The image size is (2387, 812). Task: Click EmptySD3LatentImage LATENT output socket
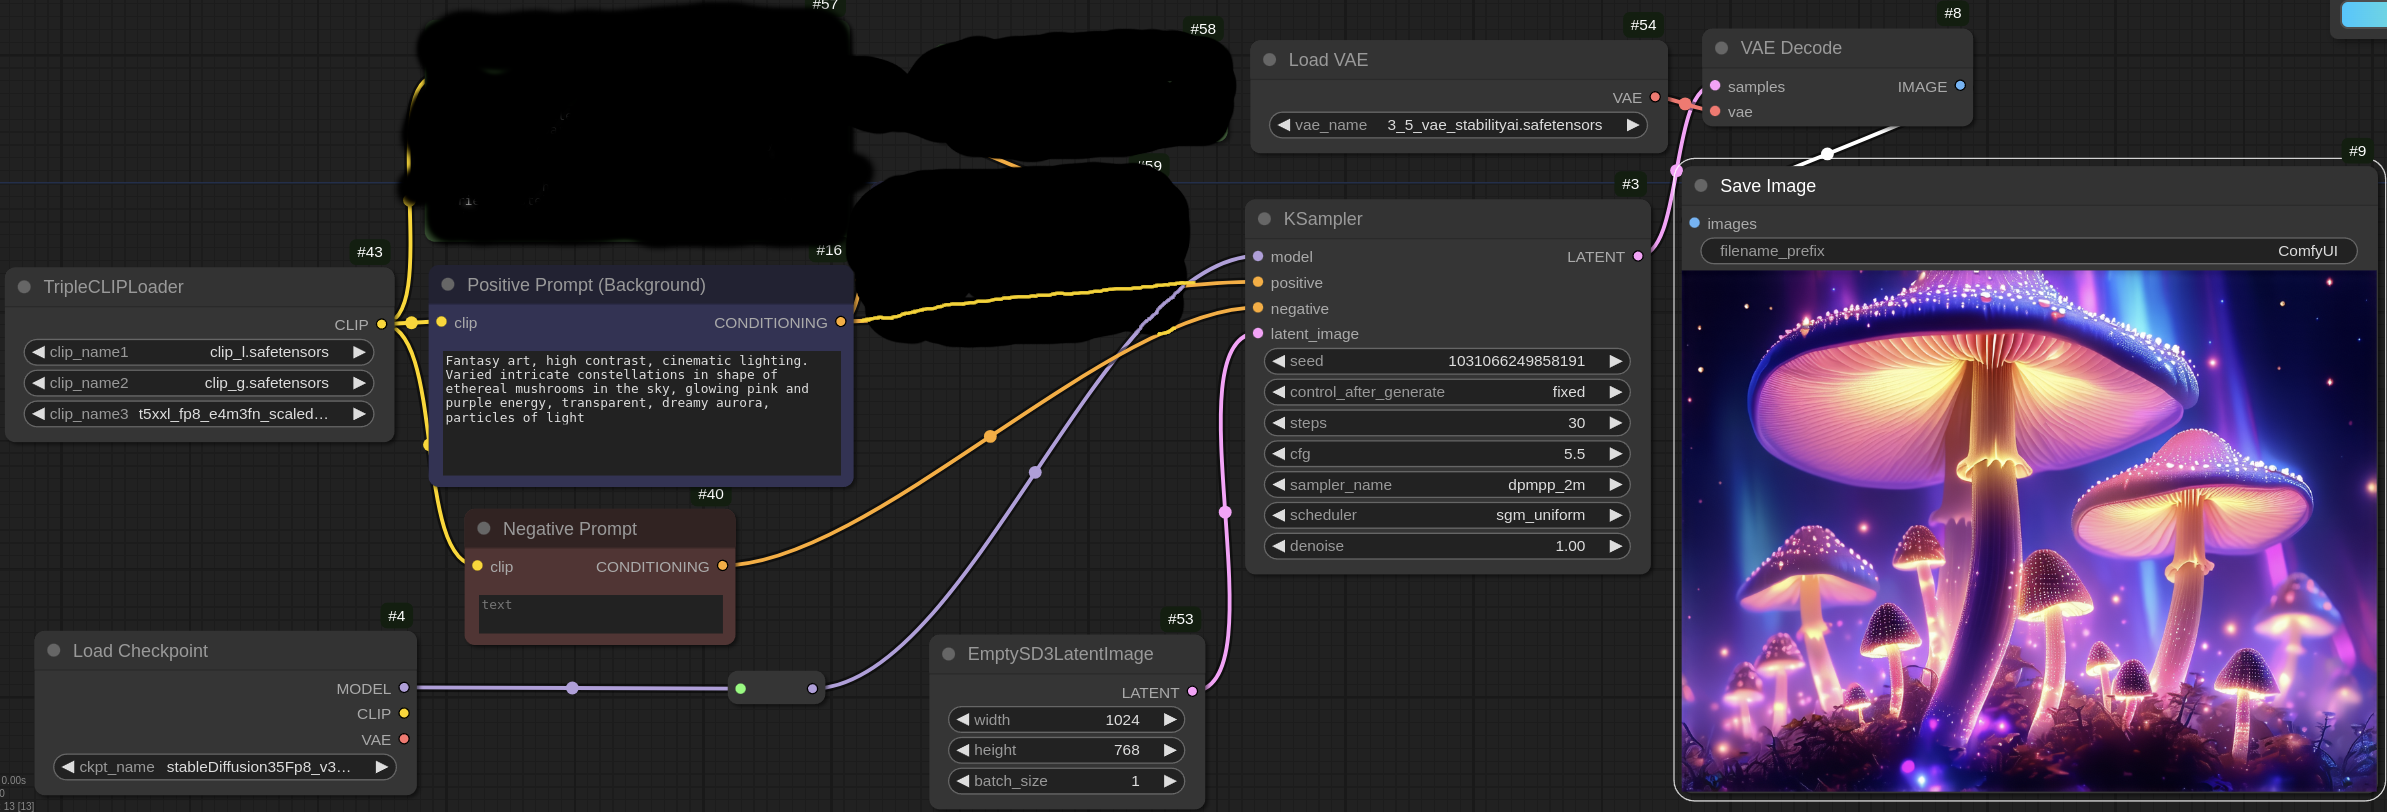[1192, 692]
